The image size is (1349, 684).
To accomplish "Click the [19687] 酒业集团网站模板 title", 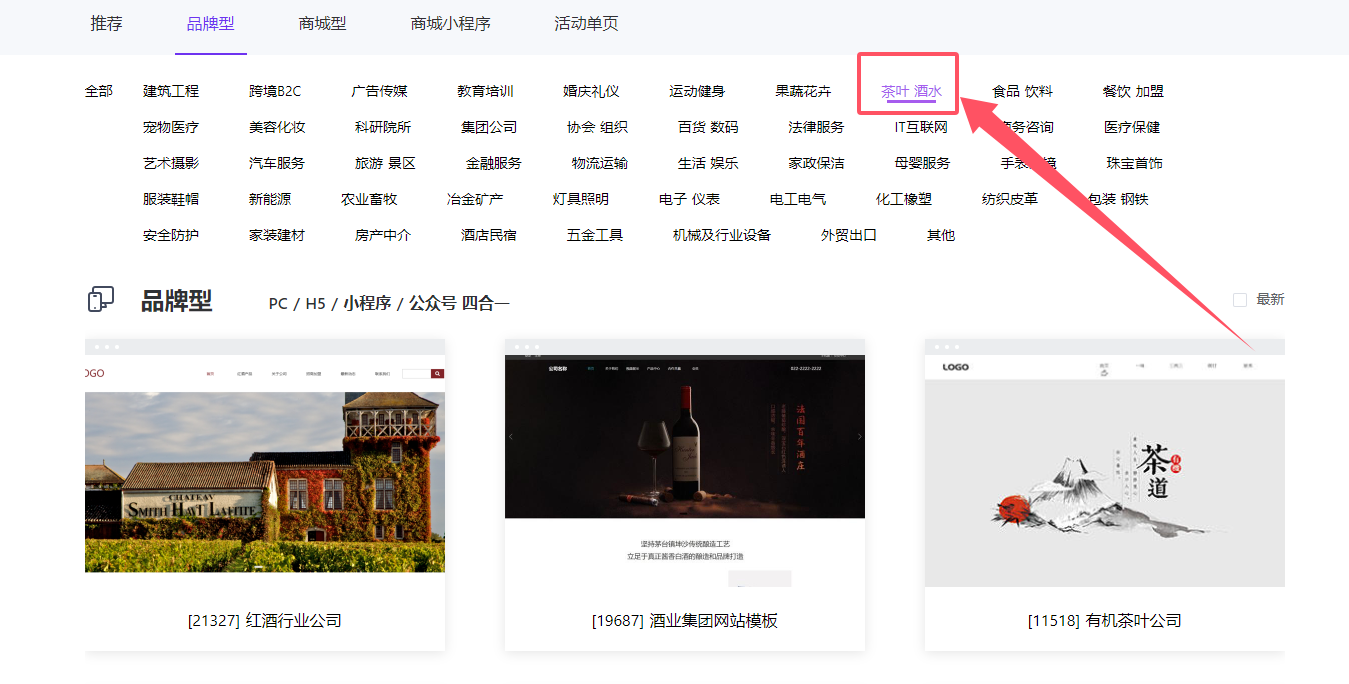I will pyautogui.click(x=685, y=621).
